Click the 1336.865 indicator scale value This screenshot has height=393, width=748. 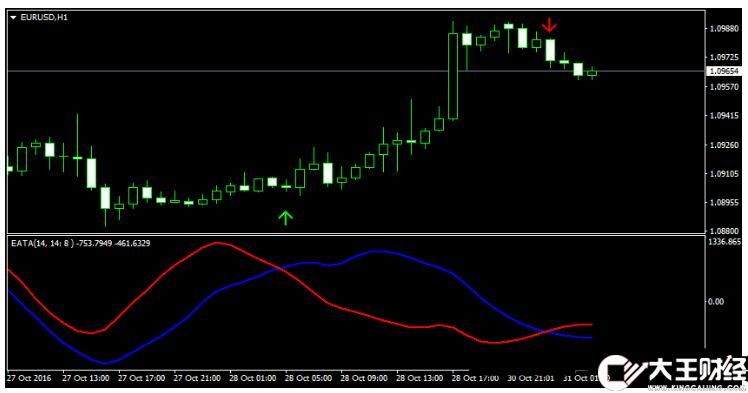click(724, 242)
